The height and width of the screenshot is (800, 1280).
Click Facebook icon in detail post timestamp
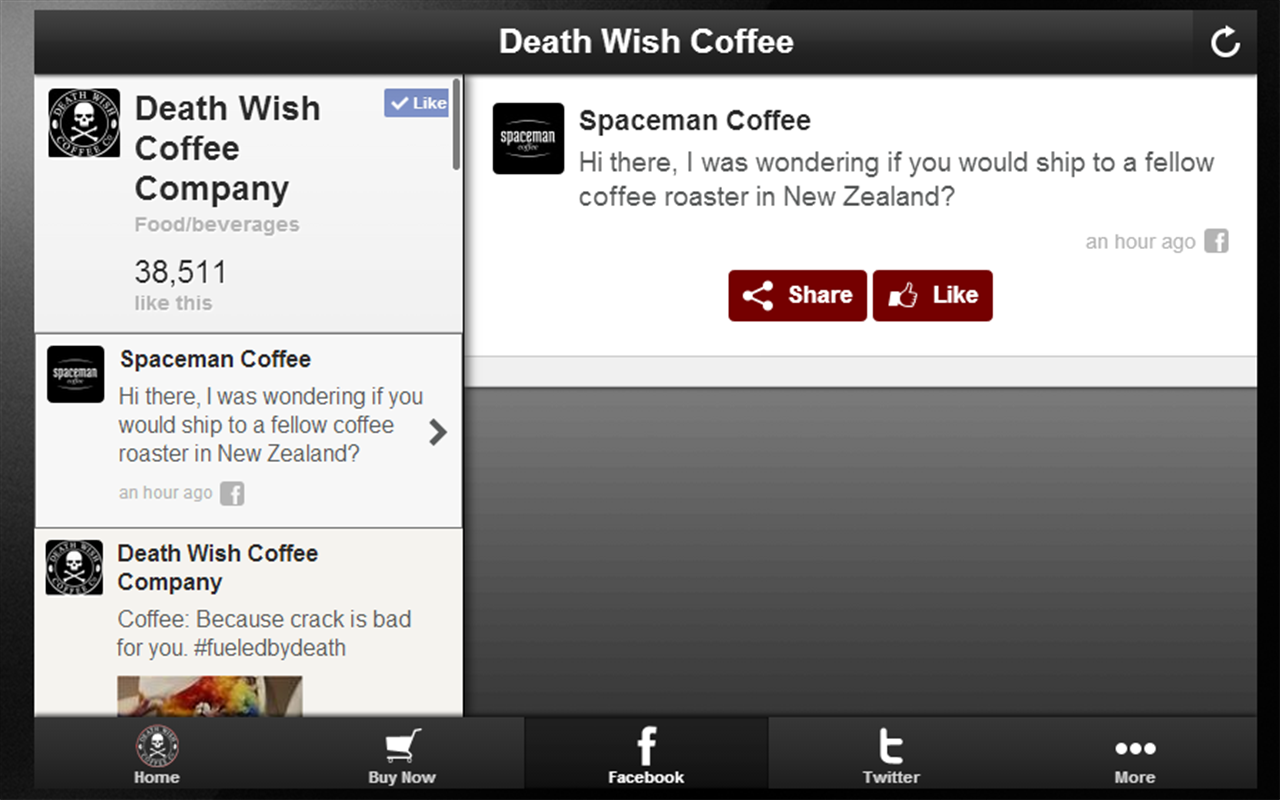pyautogui.click(x=1216, y=241)
